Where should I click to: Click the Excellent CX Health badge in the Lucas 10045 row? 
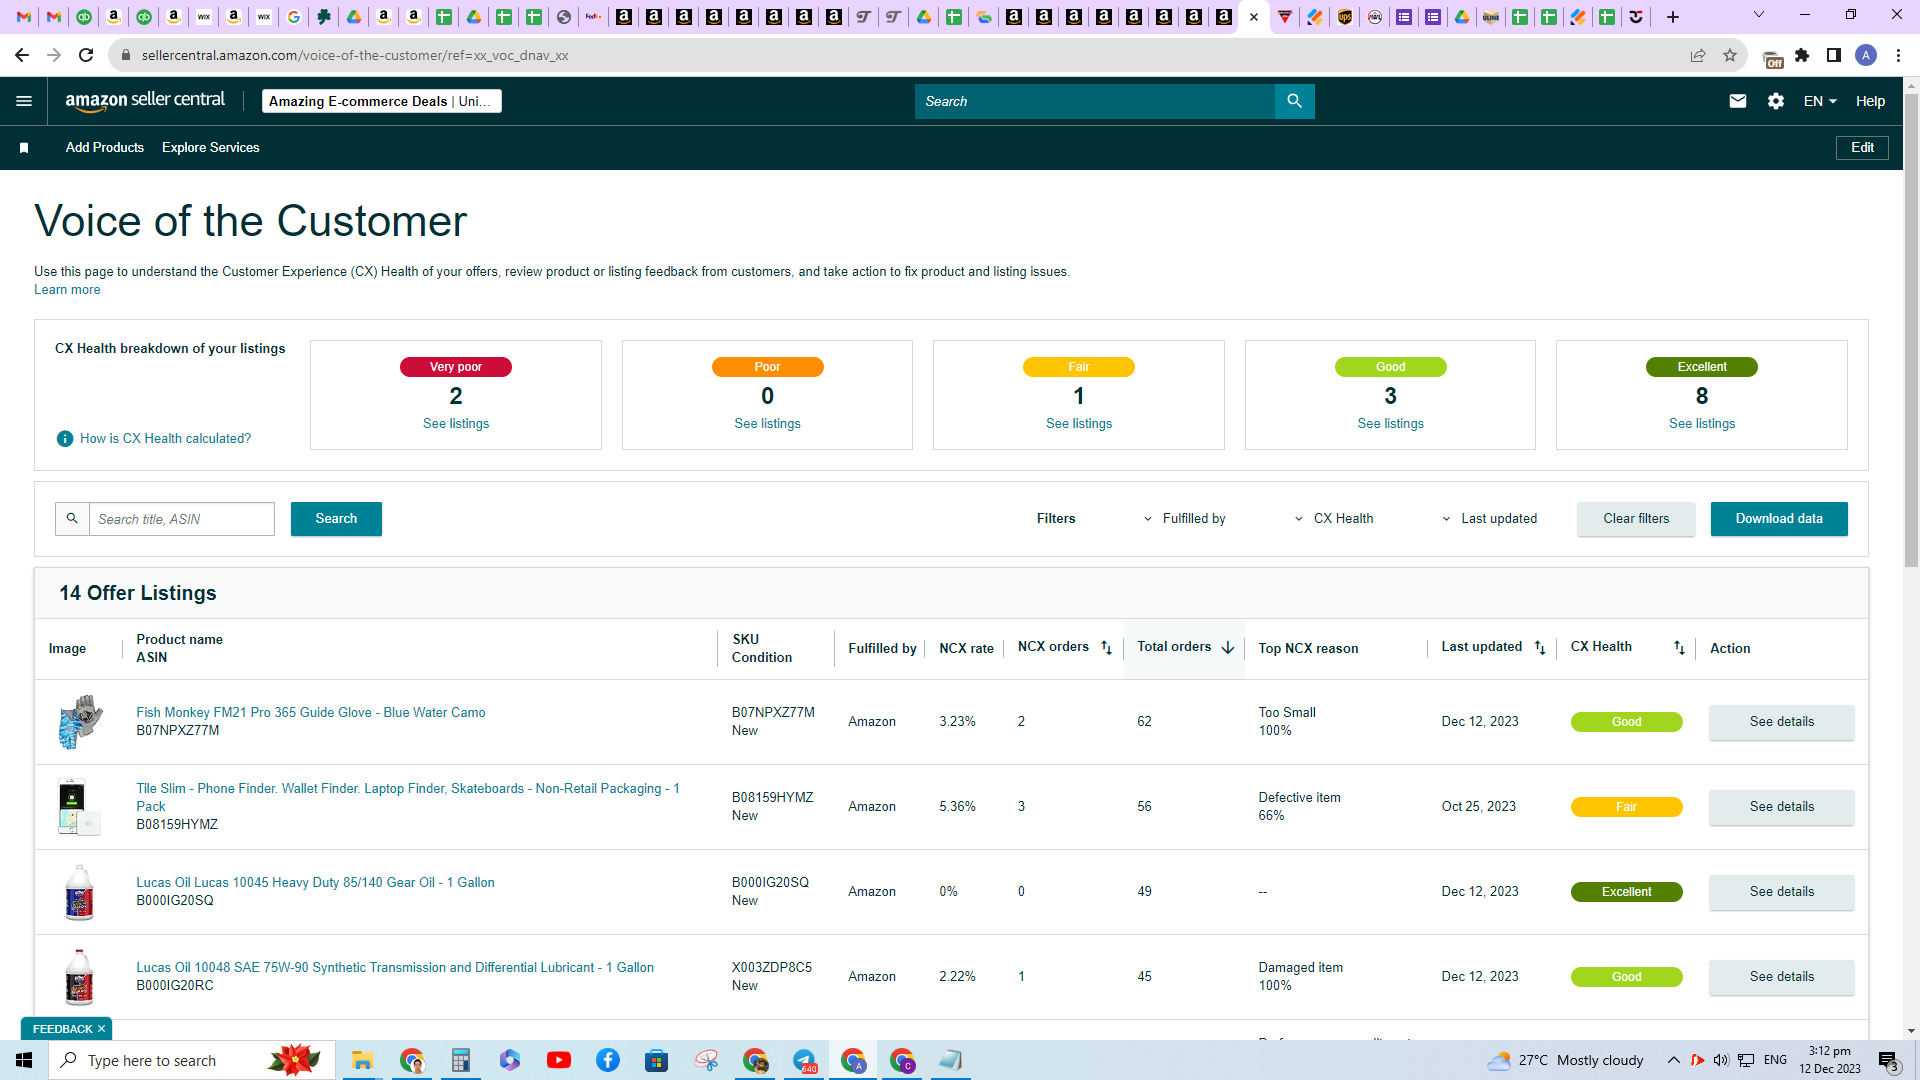1627,892
